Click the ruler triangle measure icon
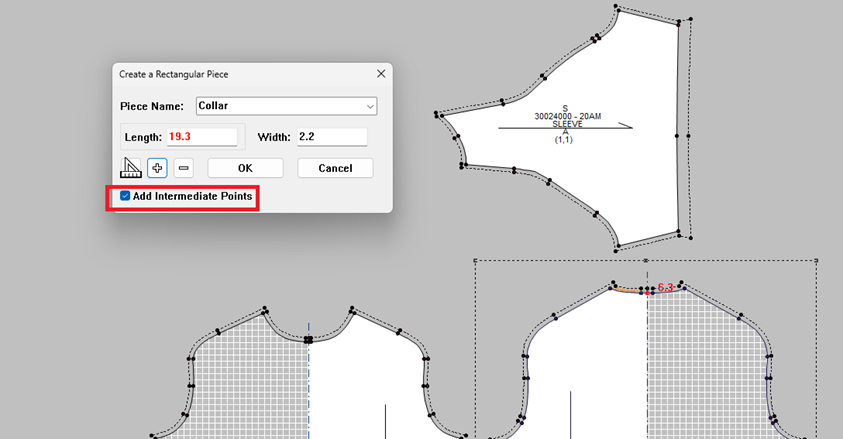This screenshot has width=843, height=439. 132,168
